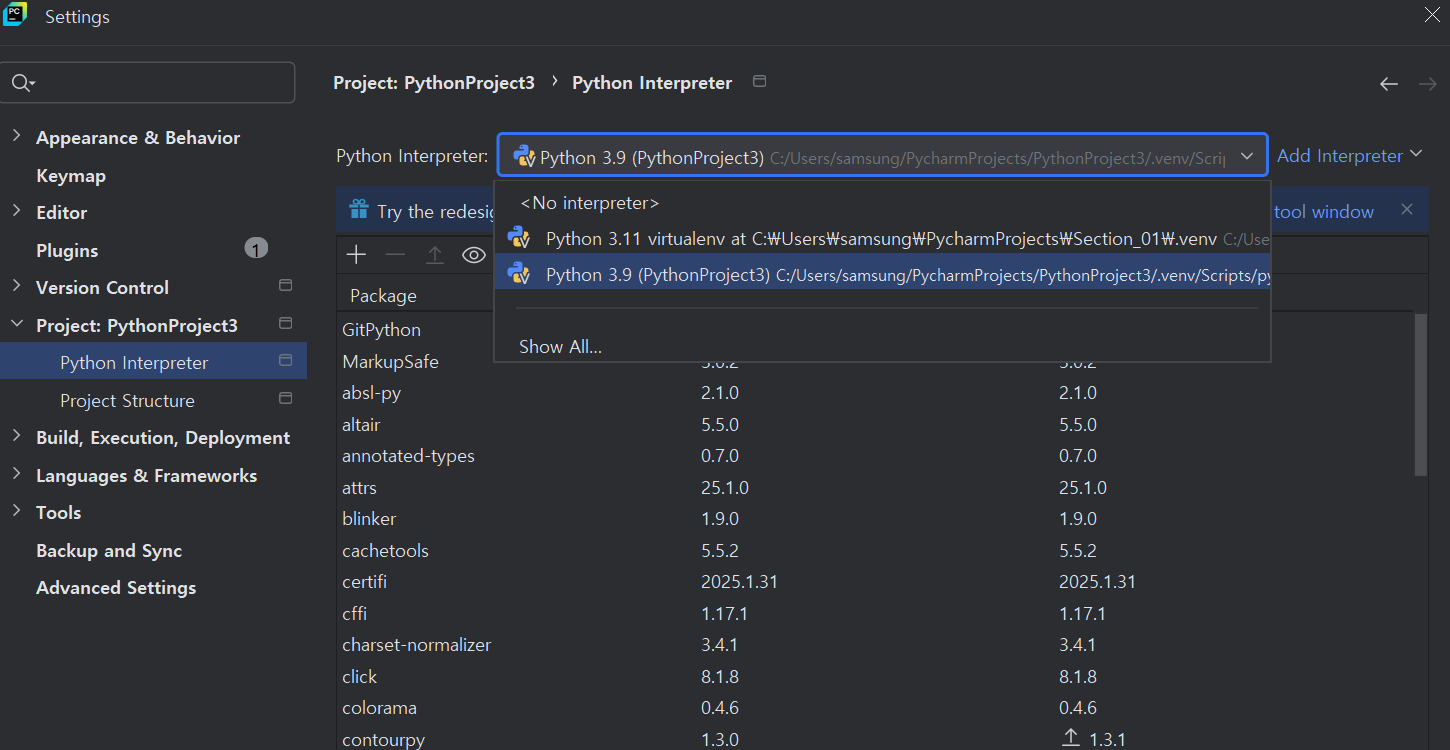Image resolution: width=1450 pixels, height=750 pixels.
Task: Click project icon beside Project Structure sidebar item
Action: 285,399
